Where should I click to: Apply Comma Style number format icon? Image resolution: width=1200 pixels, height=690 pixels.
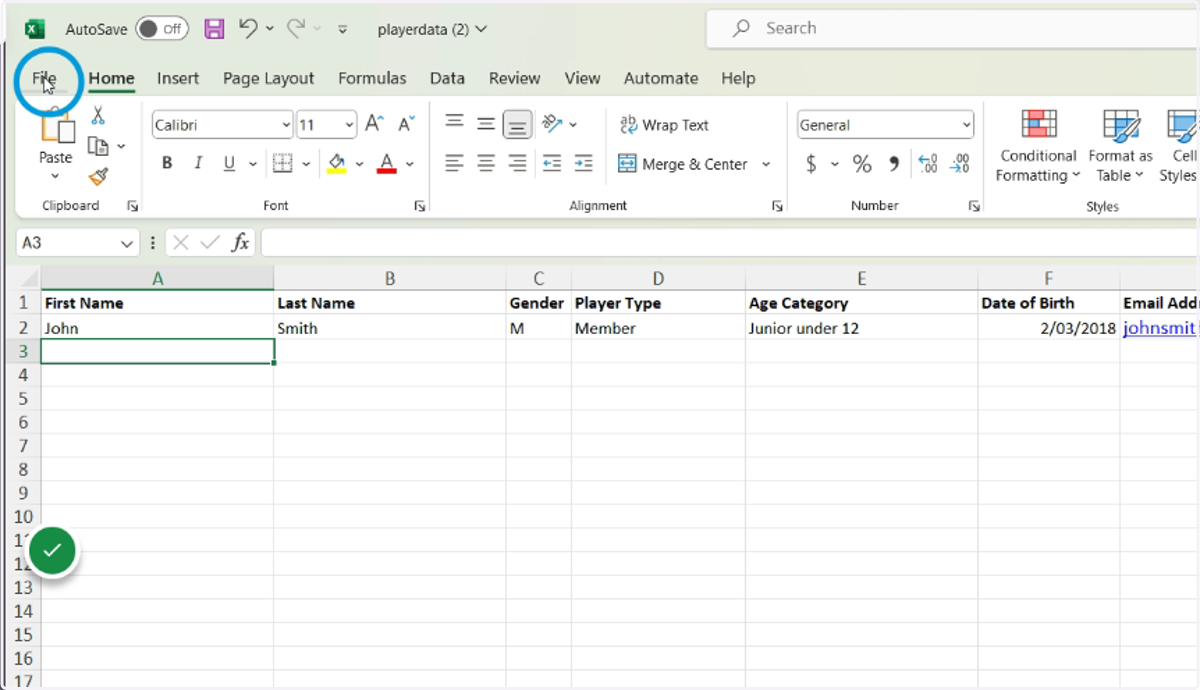[894, 164]
